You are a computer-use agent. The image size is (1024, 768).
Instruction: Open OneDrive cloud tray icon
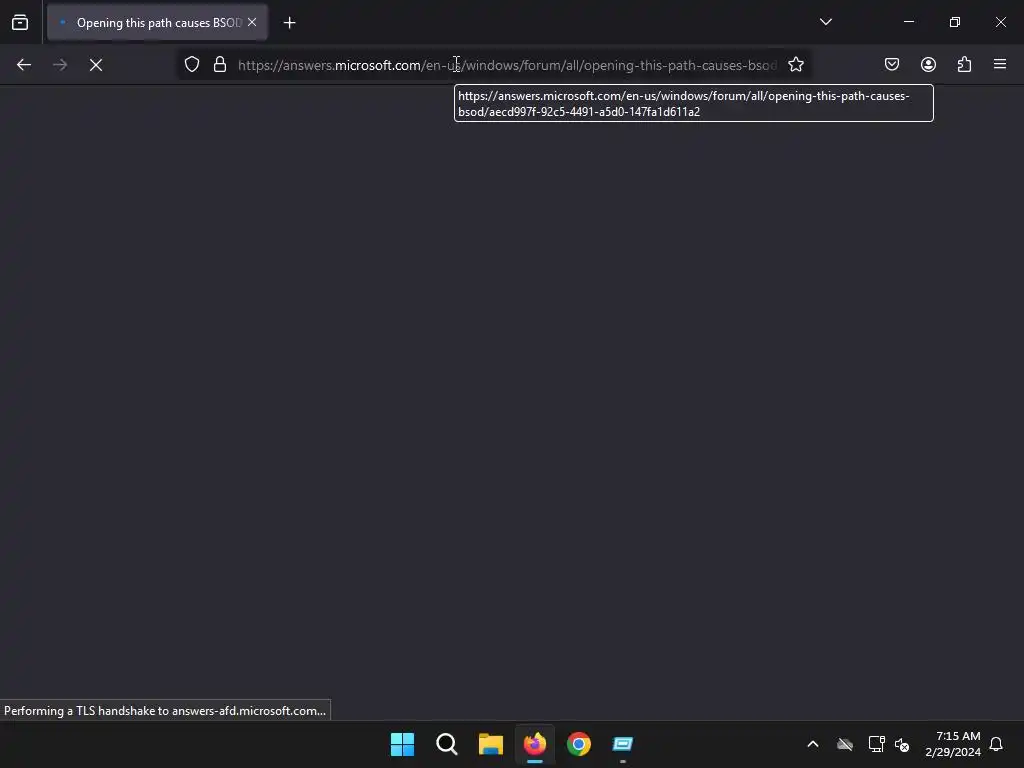(845, 744)
